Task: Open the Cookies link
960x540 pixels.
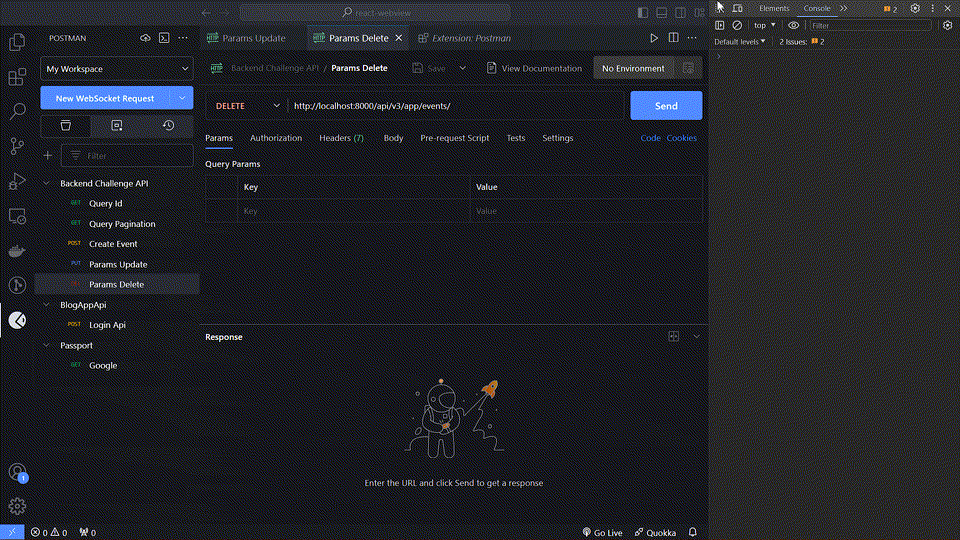Action: [x=681, y=138]
